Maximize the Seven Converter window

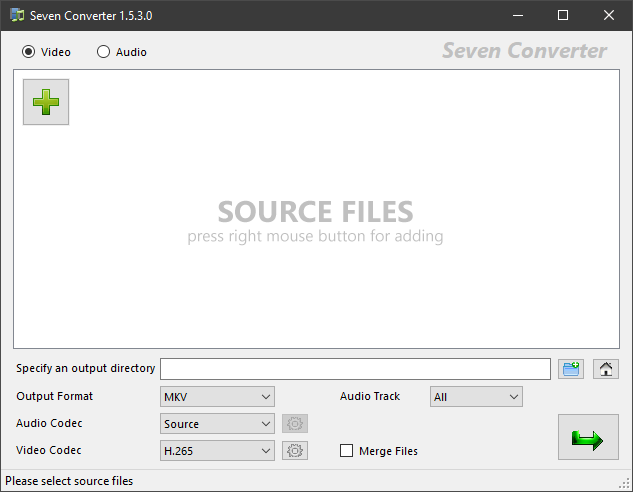[563, 15]
